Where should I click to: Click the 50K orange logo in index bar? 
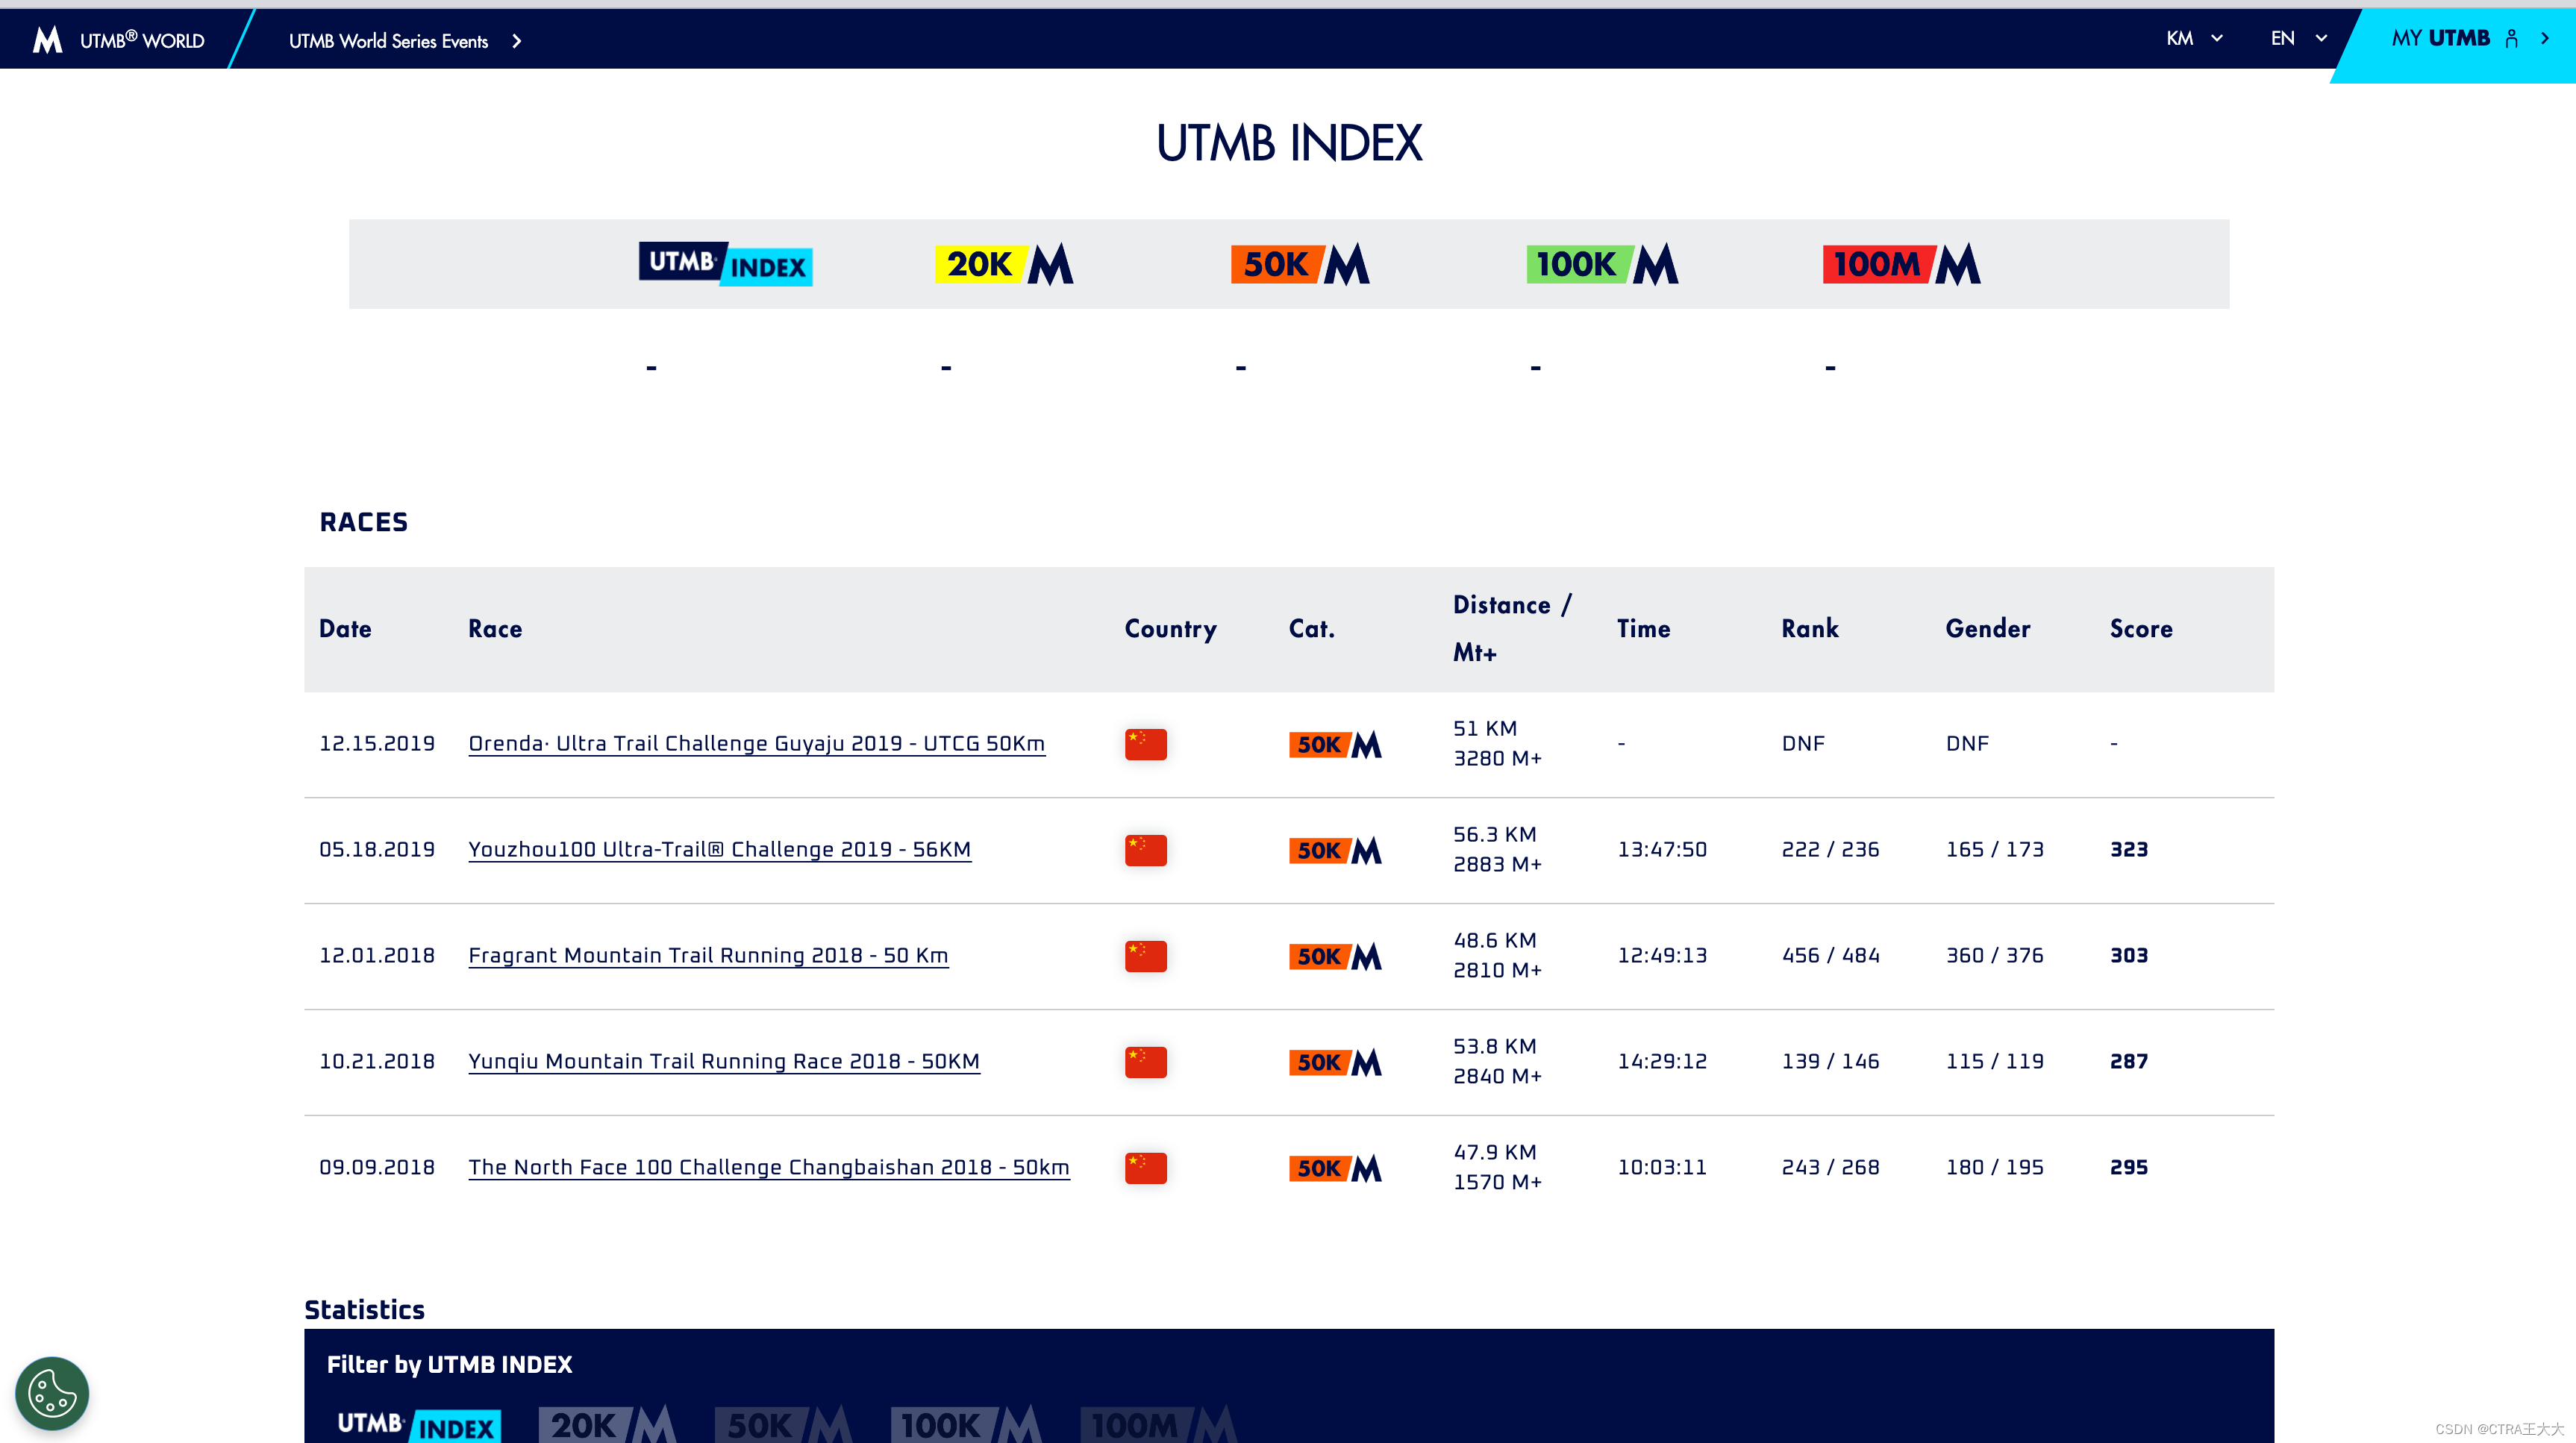[1299, 264]
